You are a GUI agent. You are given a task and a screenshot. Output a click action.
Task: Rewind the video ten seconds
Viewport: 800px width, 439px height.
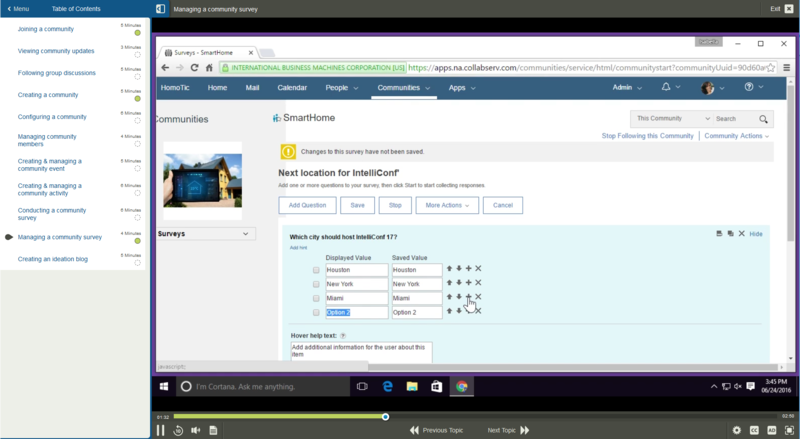[x=178, y=430]
